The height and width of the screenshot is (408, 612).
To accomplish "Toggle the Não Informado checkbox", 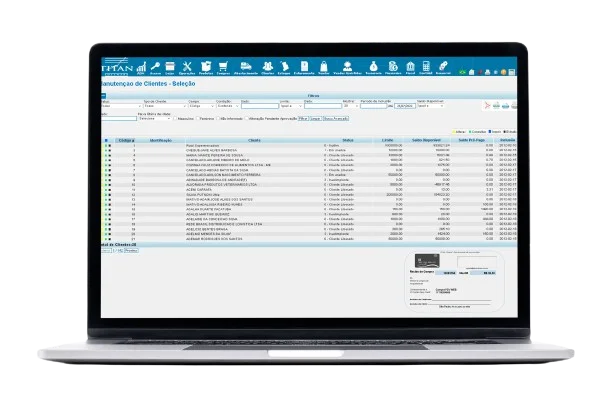I will [x=218, y=118].
